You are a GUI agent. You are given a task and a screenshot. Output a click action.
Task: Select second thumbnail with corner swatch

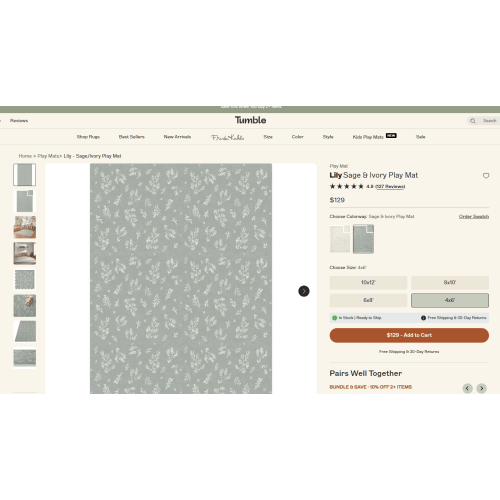coord(25,201)
